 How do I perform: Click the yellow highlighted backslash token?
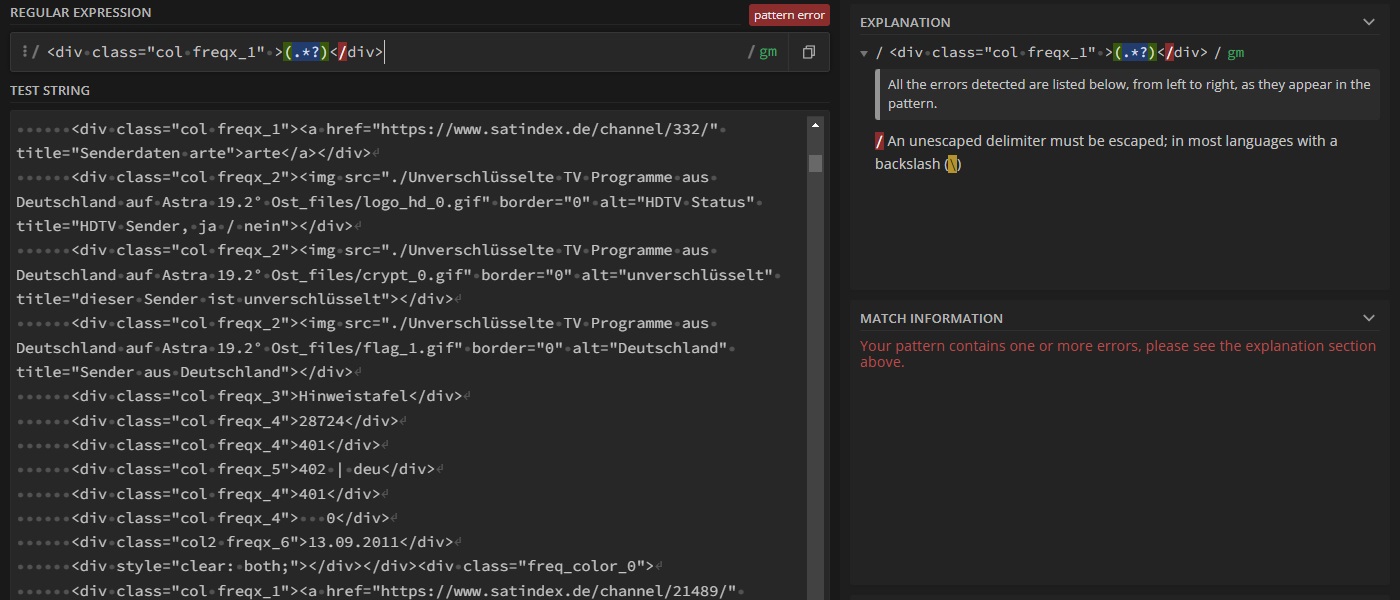click(x=953, y=164)
